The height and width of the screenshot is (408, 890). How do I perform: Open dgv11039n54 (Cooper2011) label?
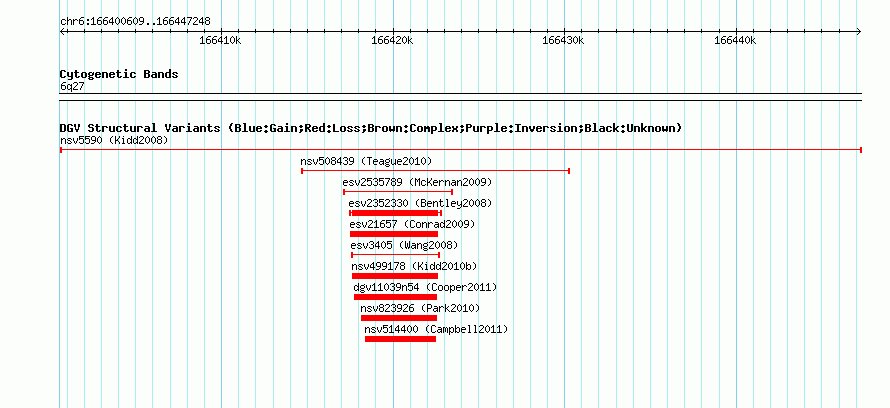click(425, 287)
